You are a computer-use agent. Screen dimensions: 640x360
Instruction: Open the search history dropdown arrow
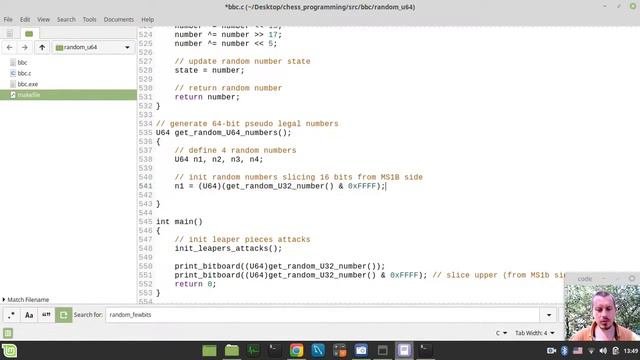point(549,315)
